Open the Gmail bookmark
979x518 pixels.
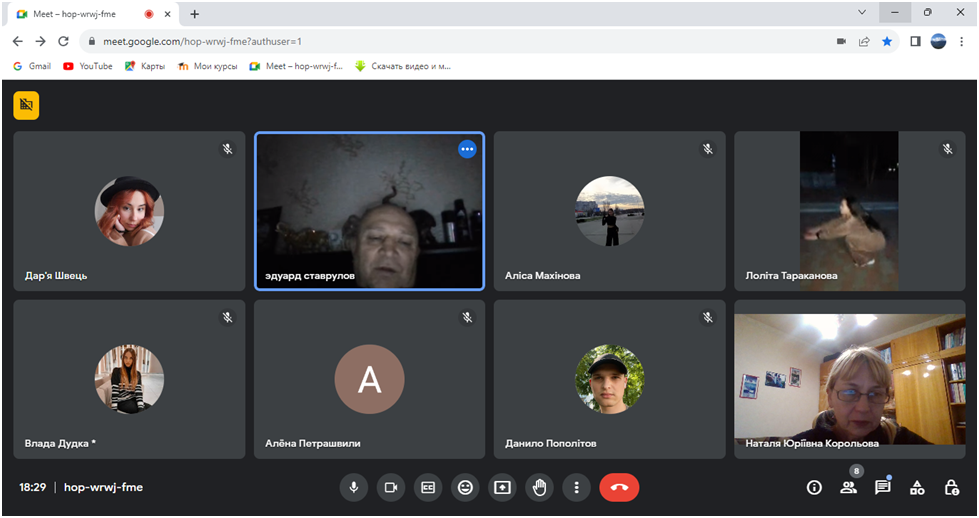click(32, 66)
